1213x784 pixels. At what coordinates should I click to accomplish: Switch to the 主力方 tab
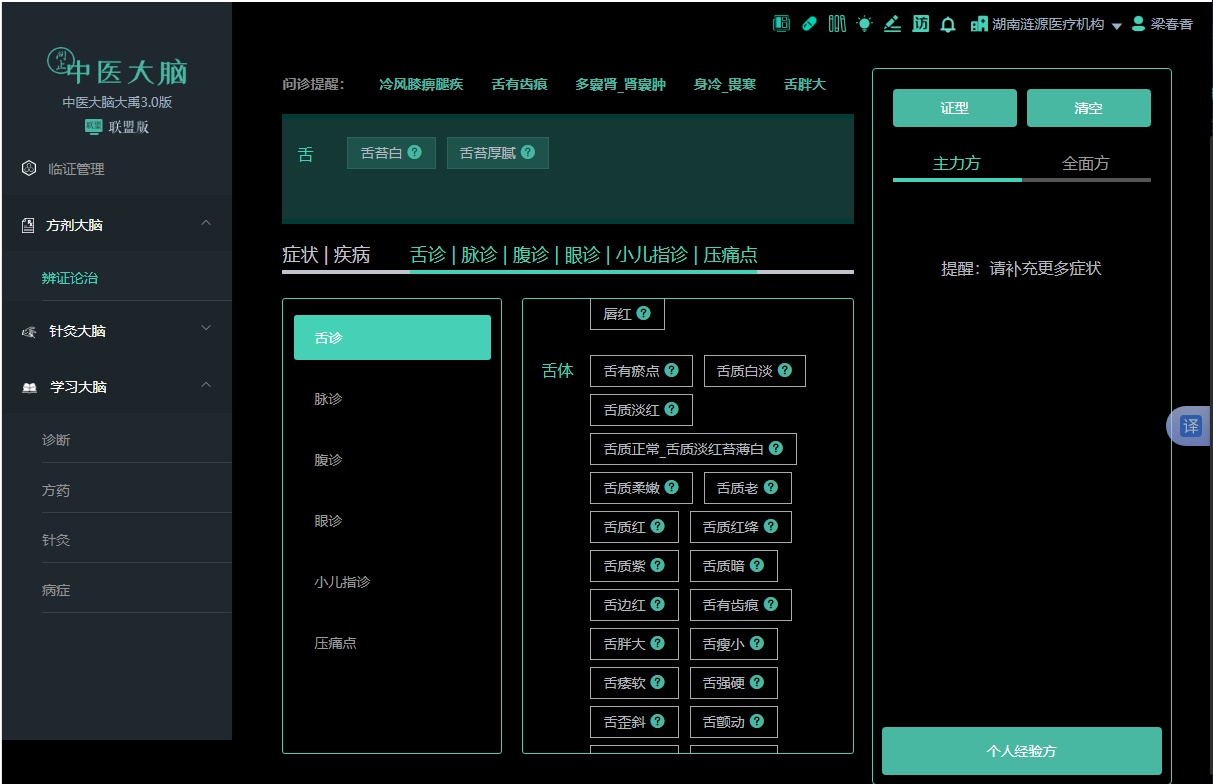click(957, 163)
